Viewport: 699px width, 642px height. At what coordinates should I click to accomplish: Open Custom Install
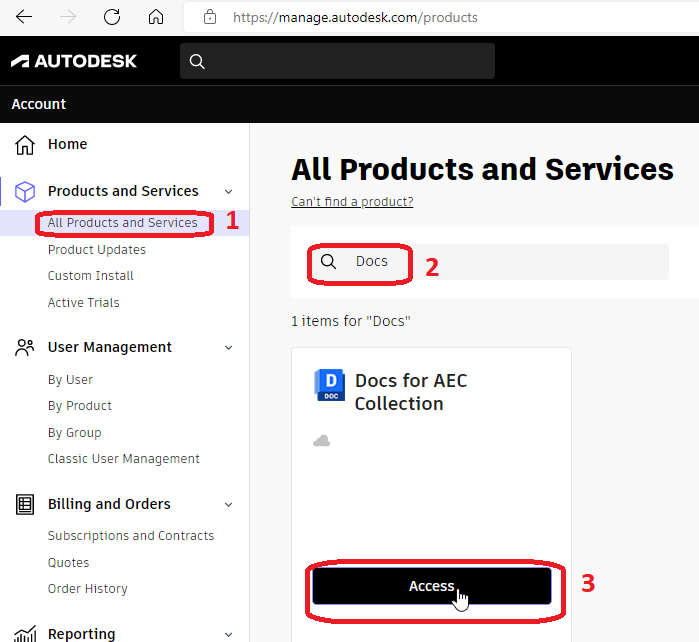[90, 276]
